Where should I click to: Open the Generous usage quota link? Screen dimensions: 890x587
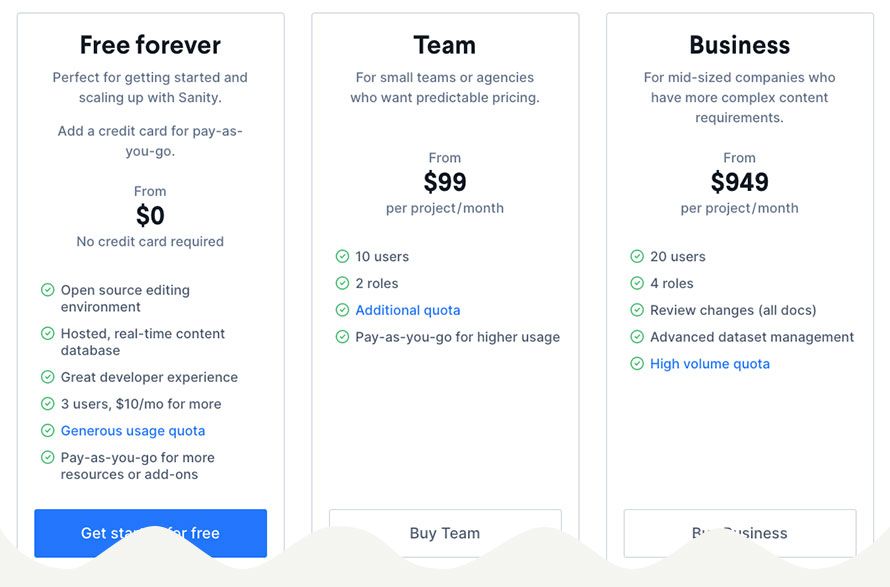click(x=133, y=431)
